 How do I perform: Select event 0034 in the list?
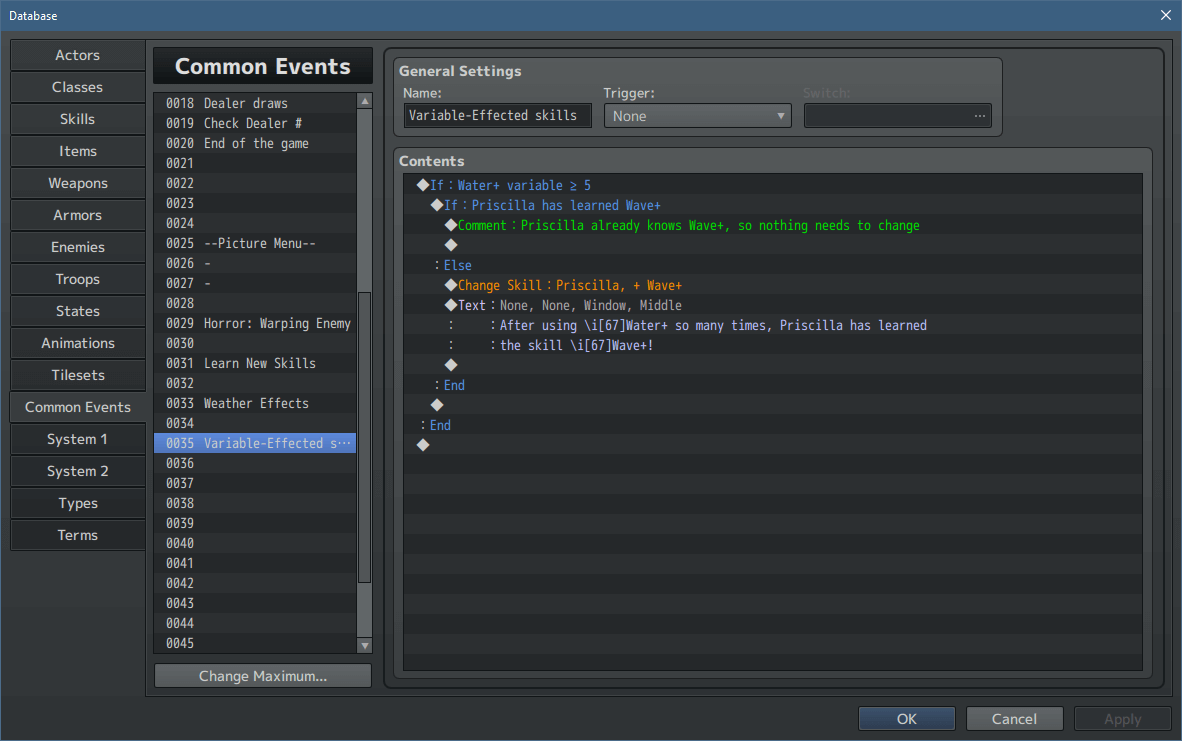255,424
